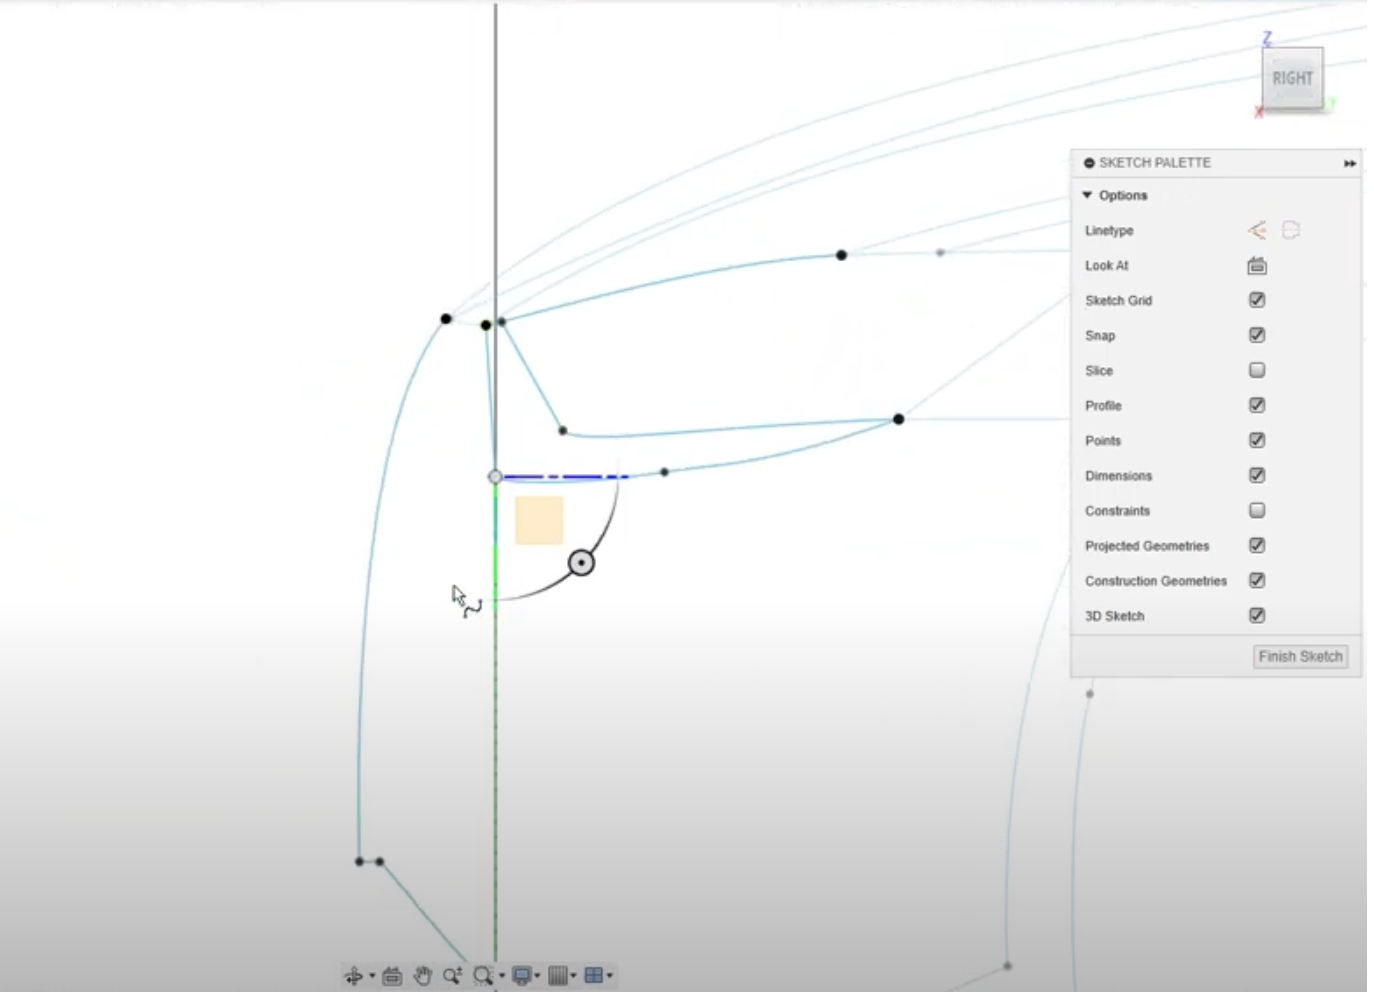Screen dimensions: 1374x992
Task: Click the Grid and Snaps icon
Action: [558, 976]
